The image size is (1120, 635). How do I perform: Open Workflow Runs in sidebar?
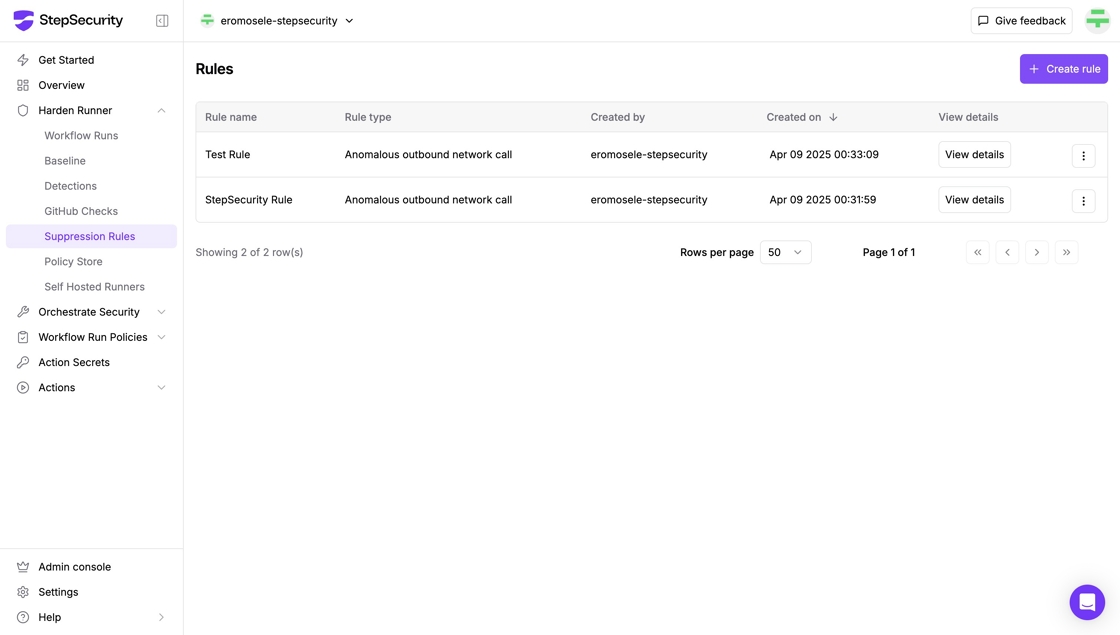[81, 136]
